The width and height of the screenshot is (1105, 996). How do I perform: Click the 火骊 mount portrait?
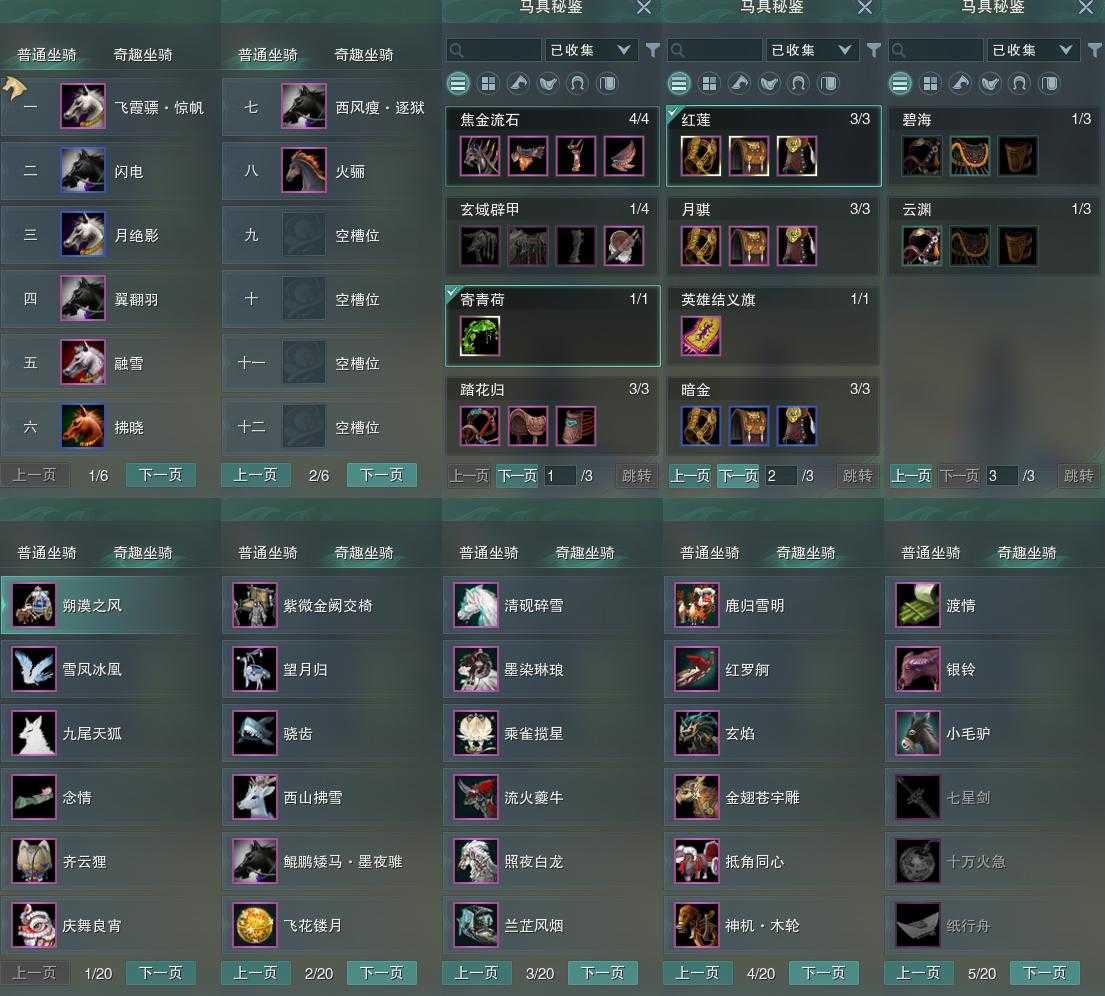click(304, 170)
